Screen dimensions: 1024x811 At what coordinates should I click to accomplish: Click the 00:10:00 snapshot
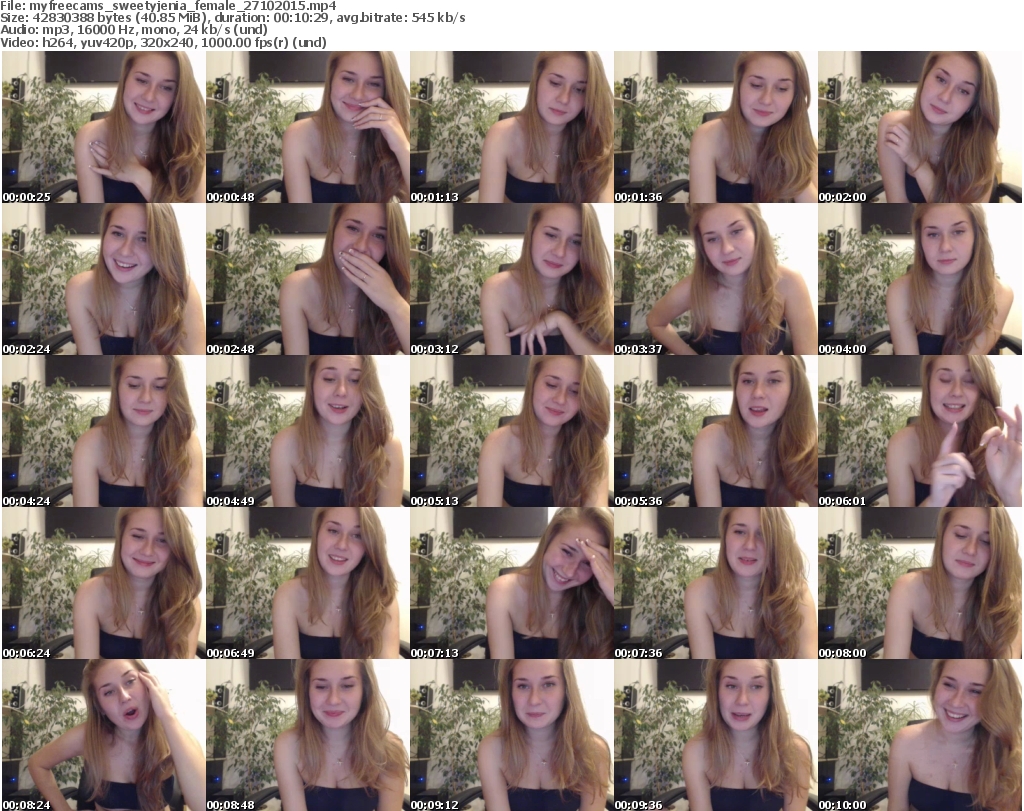pos(920,735)
